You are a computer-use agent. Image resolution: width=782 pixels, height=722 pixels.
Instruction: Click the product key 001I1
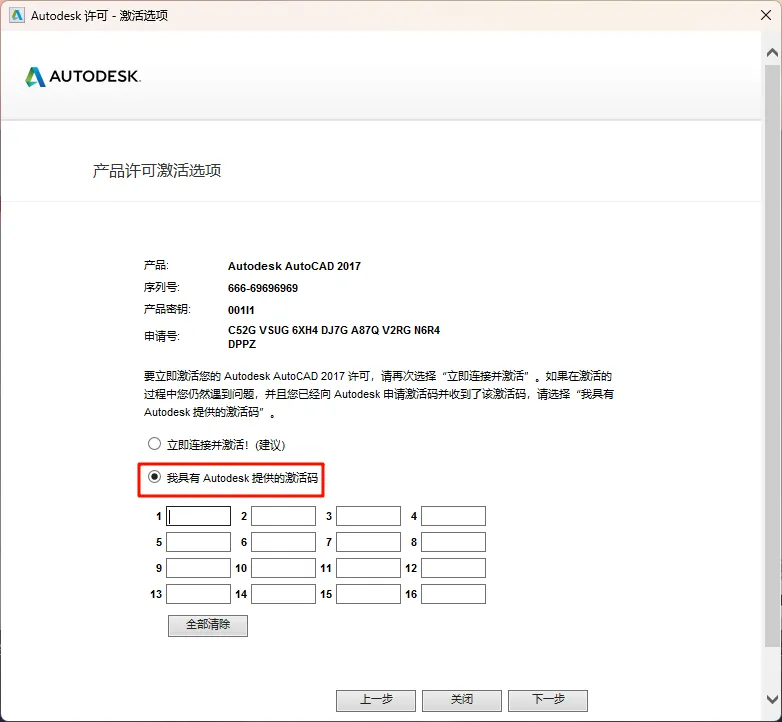tap(241, 310)
